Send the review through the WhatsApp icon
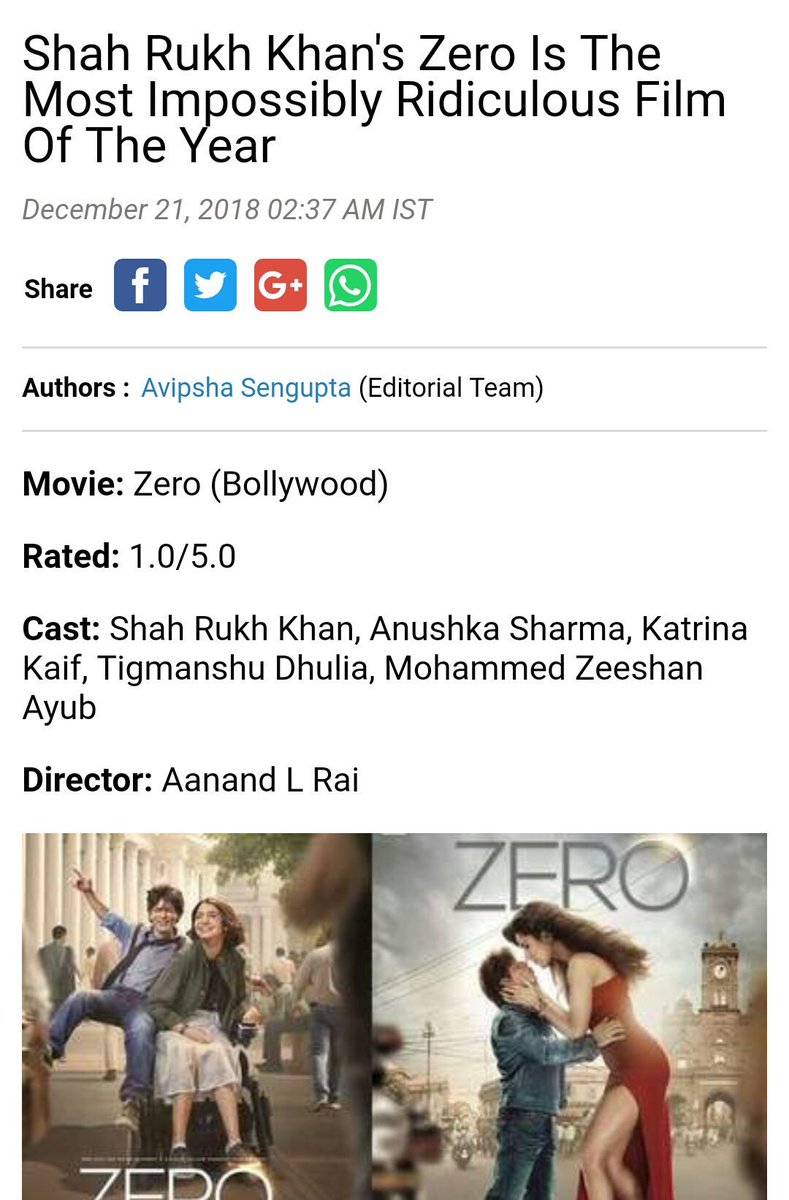The width and height of the screenshot is (789, 1200). tap(350, 286)
